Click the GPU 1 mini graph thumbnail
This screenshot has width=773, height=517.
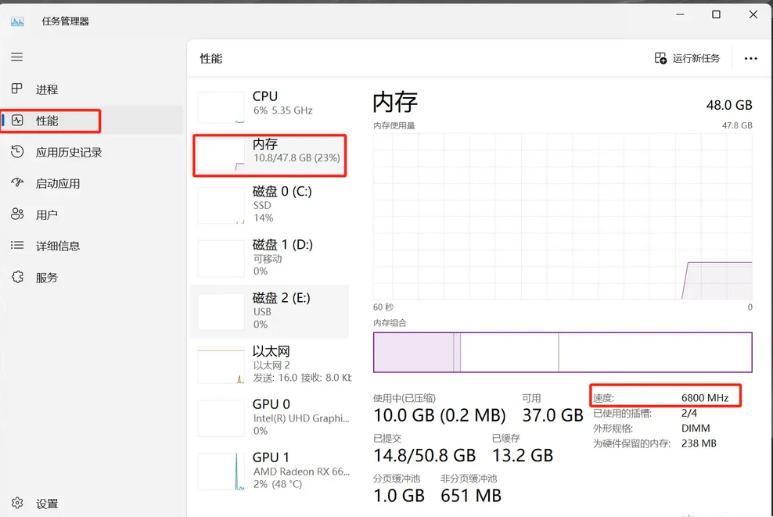click(221, 472)
